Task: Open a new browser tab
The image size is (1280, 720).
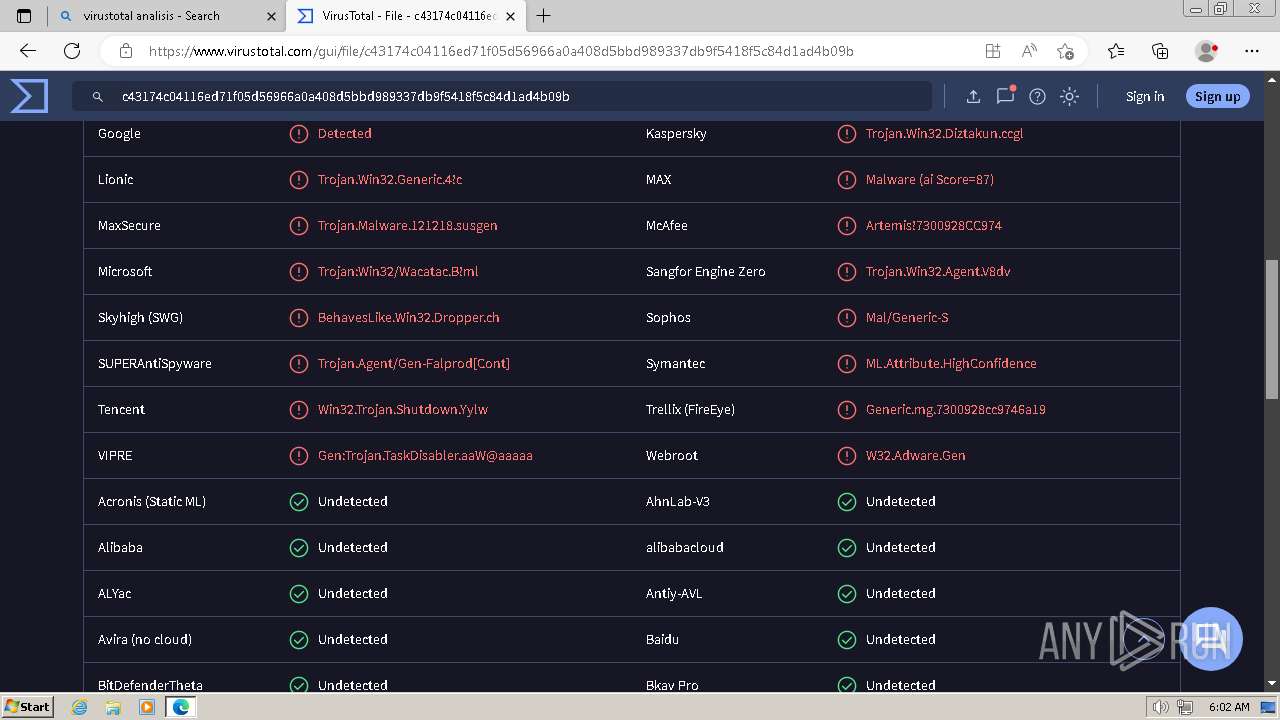Action: coord(544,16)
